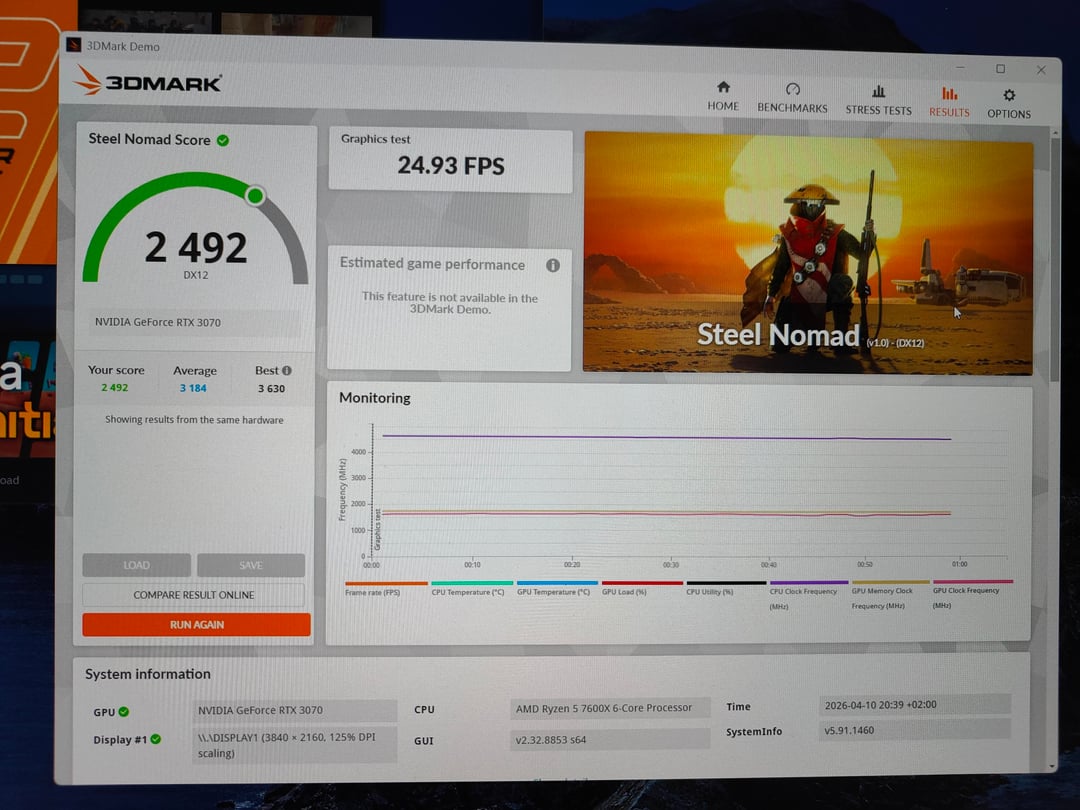This screenshot has height=810, width=1080.
Task: Switch to the Results tab
Action: [x=949, y=101]
